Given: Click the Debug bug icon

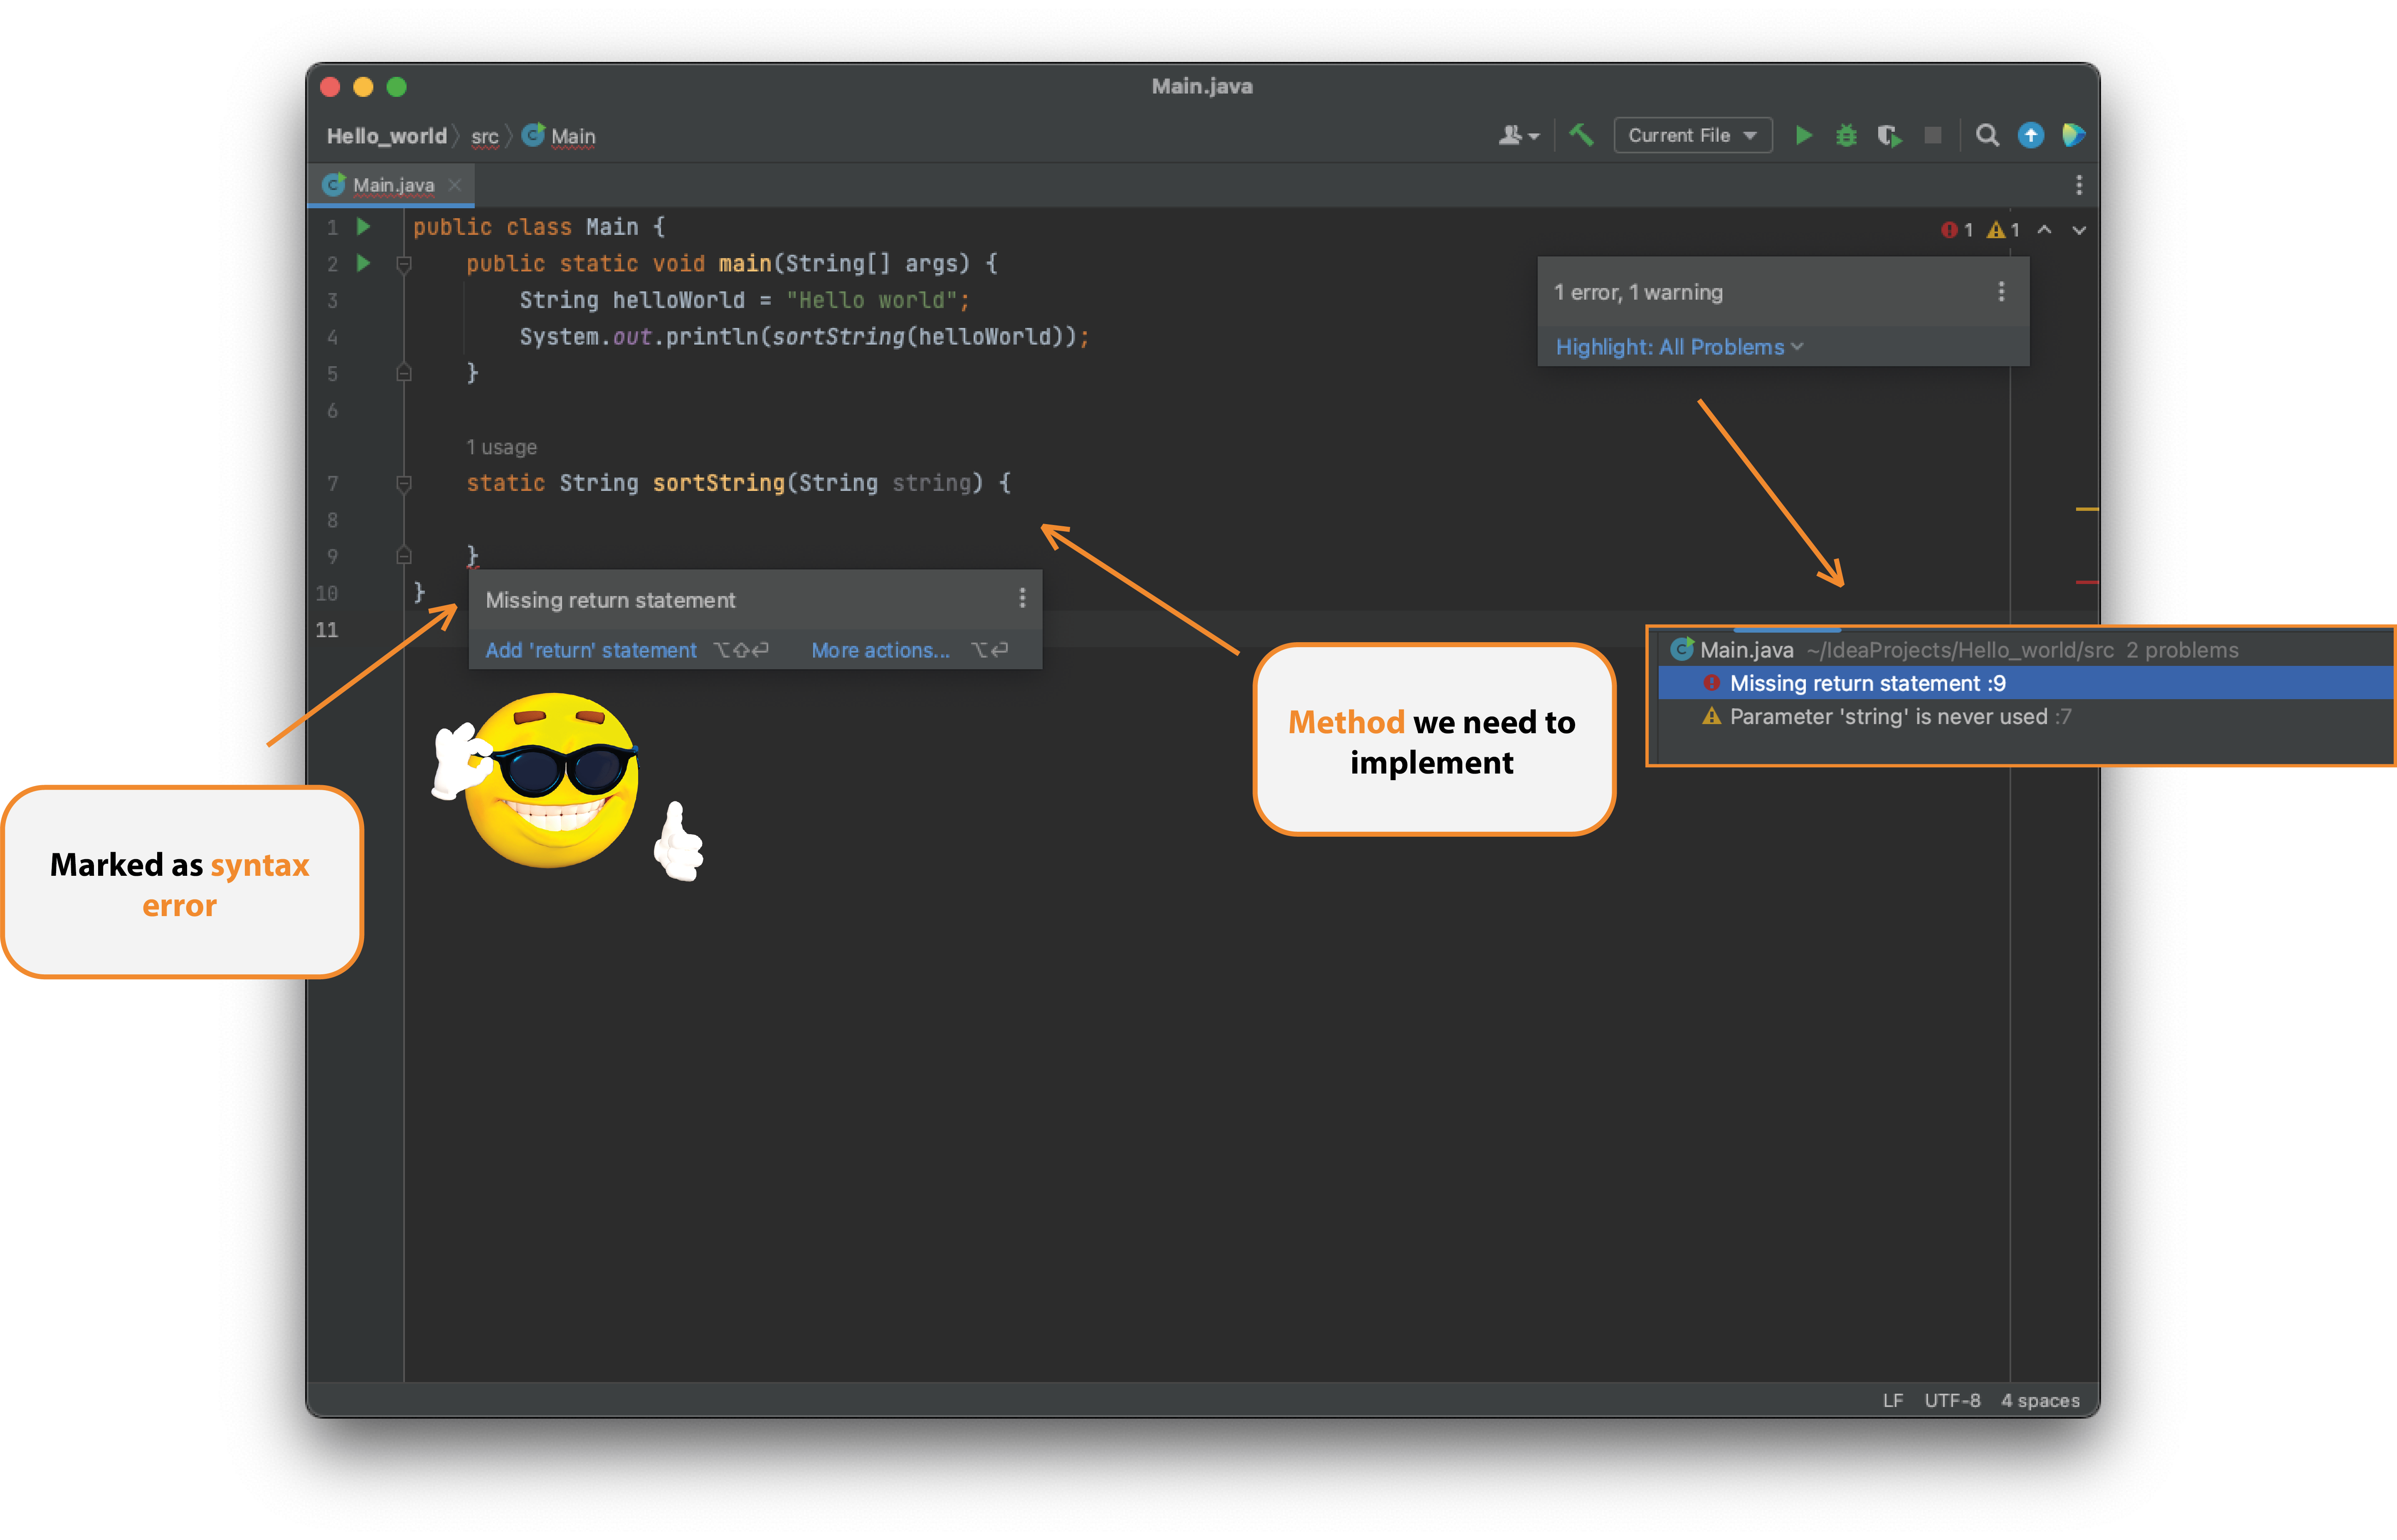Looking at the screenshot, I should [1846, 135].
